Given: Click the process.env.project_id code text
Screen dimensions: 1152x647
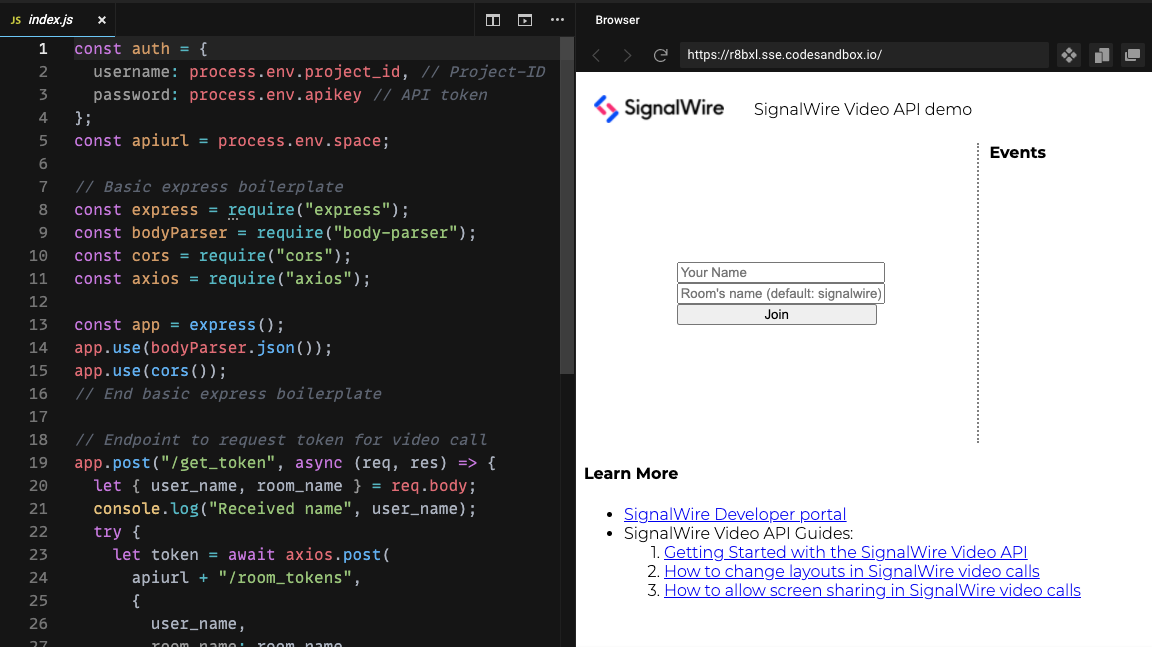Looking at the screenshot, I should pos(295,72).
